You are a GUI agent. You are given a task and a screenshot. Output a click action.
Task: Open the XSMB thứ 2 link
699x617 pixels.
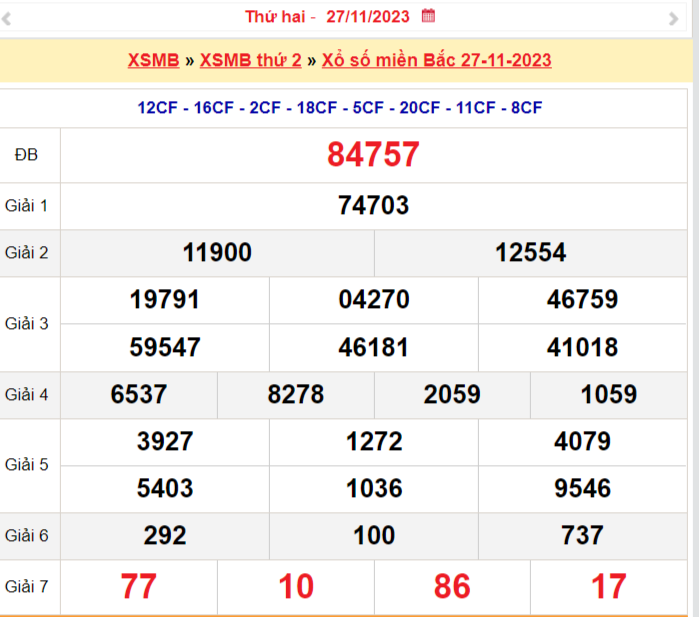pos(250,60)
